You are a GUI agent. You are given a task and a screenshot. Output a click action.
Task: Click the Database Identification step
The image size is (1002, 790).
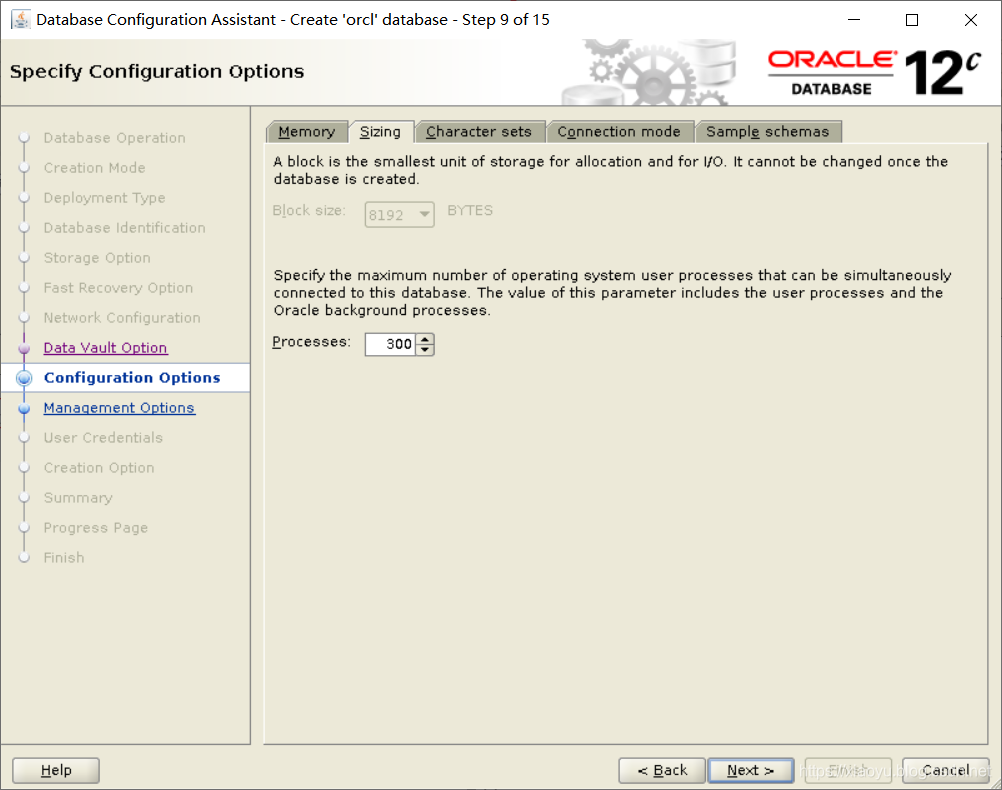tap(125, 228)
